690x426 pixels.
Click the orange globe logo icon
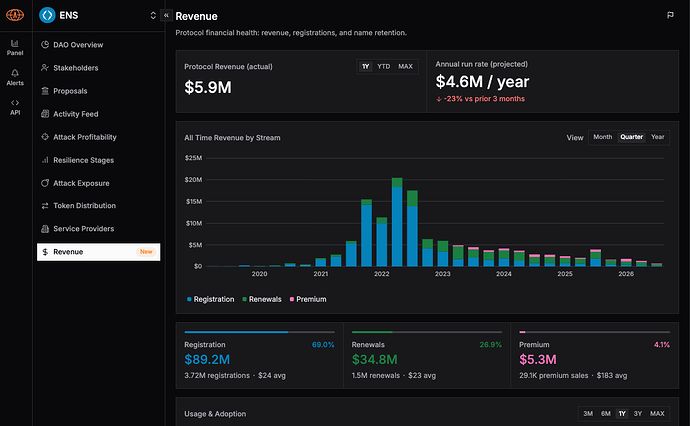15,15
